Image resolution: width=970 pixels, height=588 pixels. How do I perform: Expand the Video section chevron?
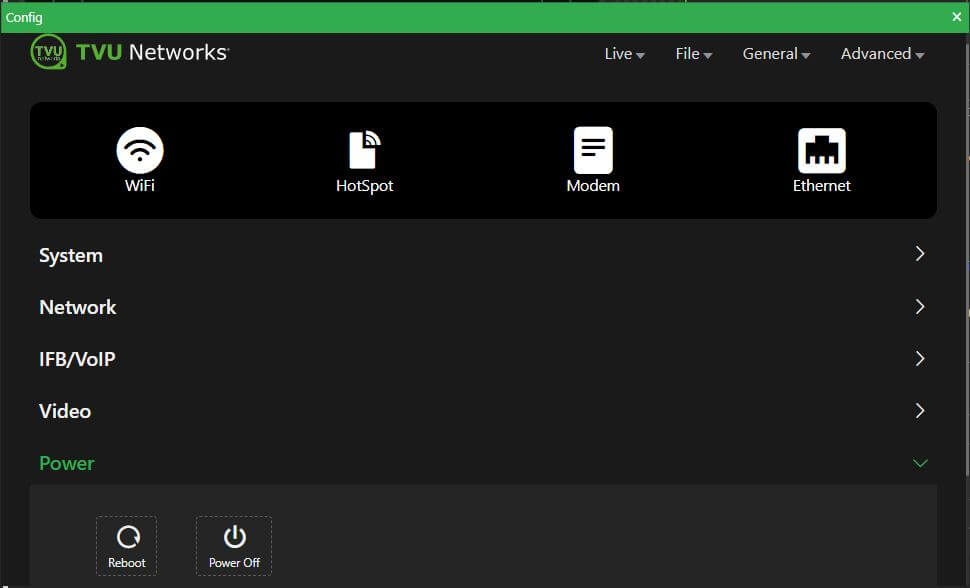(x=920, y=410)
